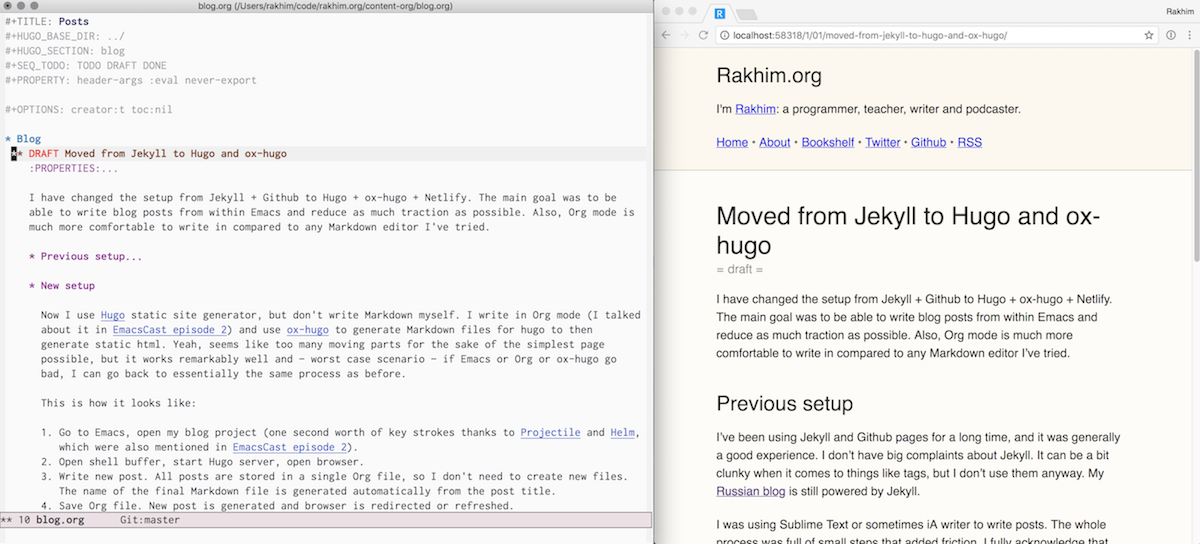Click the #+PROPERTY header-args line
Screen dimensions: 1200x544
(131, 80)
